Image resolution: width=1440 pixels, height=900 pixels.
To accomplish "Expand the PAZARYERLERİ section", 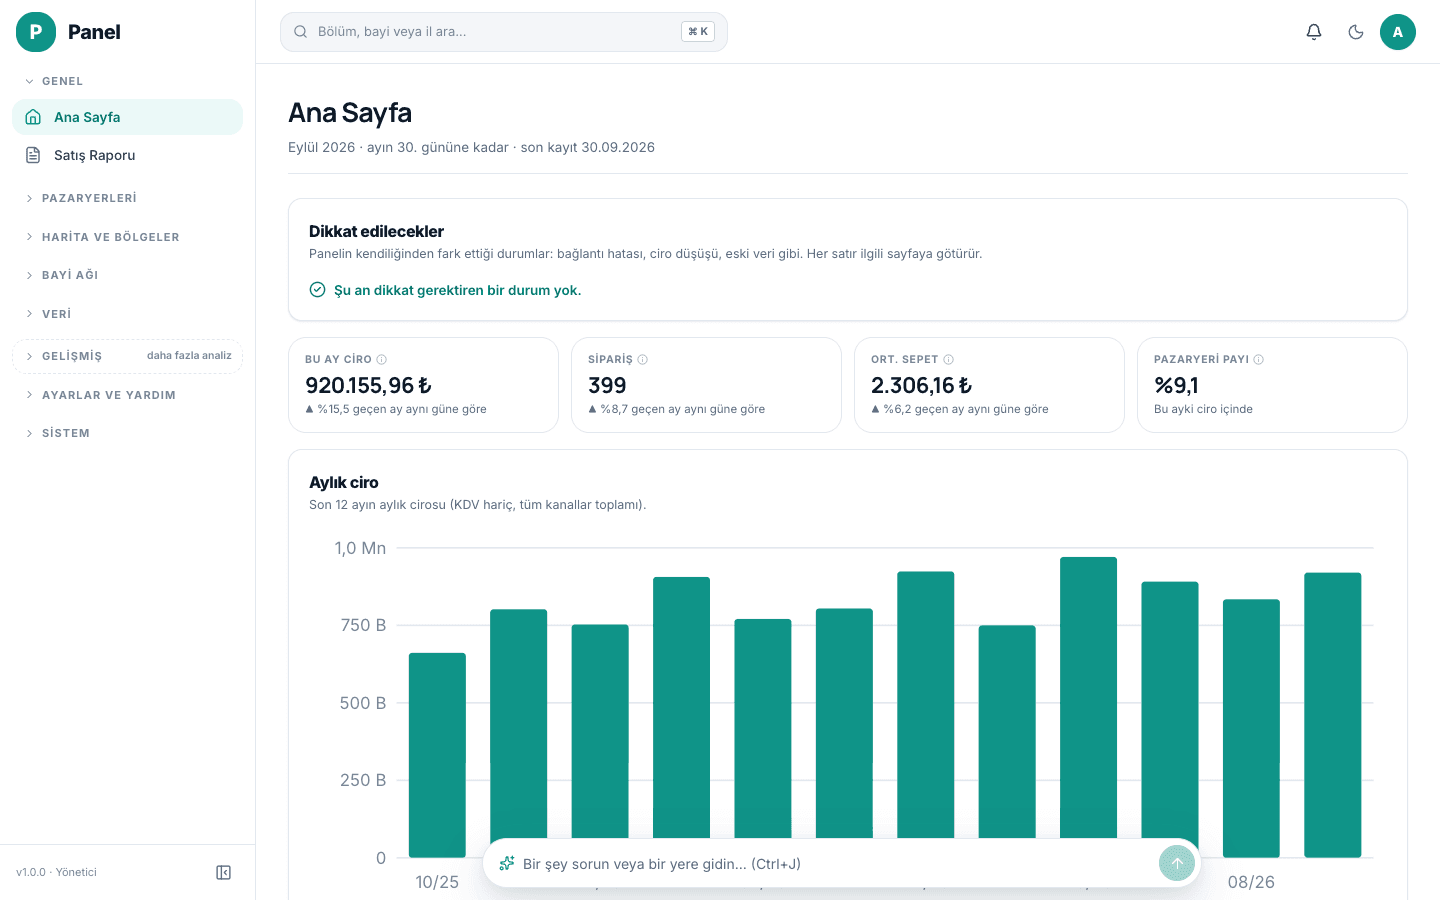I will pos(127,198).
